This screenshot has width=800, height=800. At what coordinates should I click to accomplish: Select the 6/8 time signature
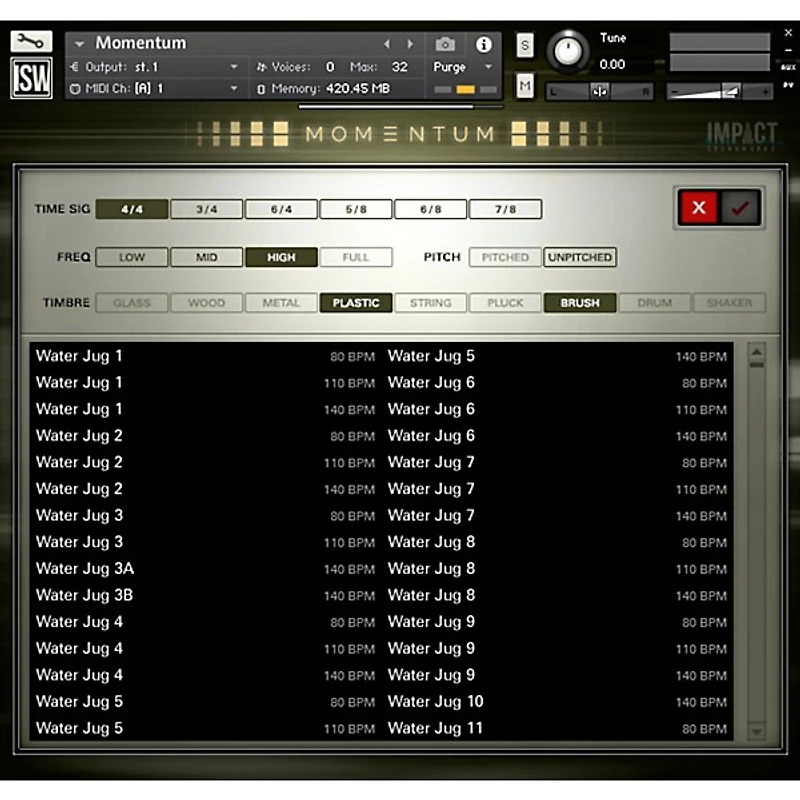(430, 209)
